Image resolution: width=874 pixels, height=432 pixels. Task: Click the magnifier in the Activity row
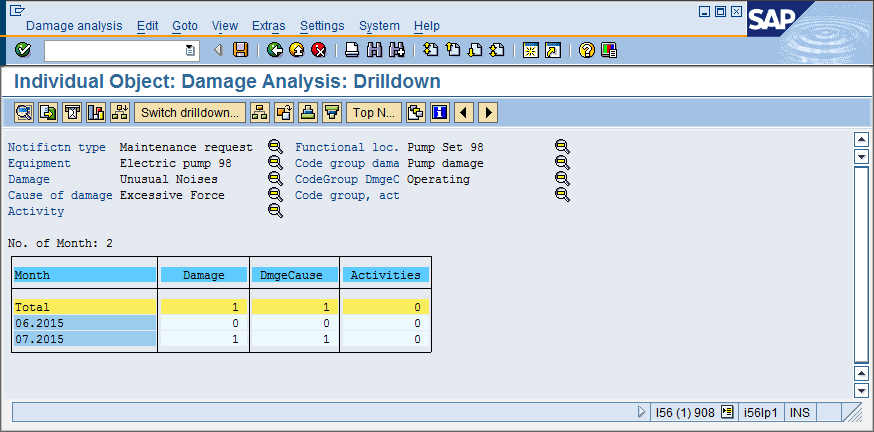275,211
